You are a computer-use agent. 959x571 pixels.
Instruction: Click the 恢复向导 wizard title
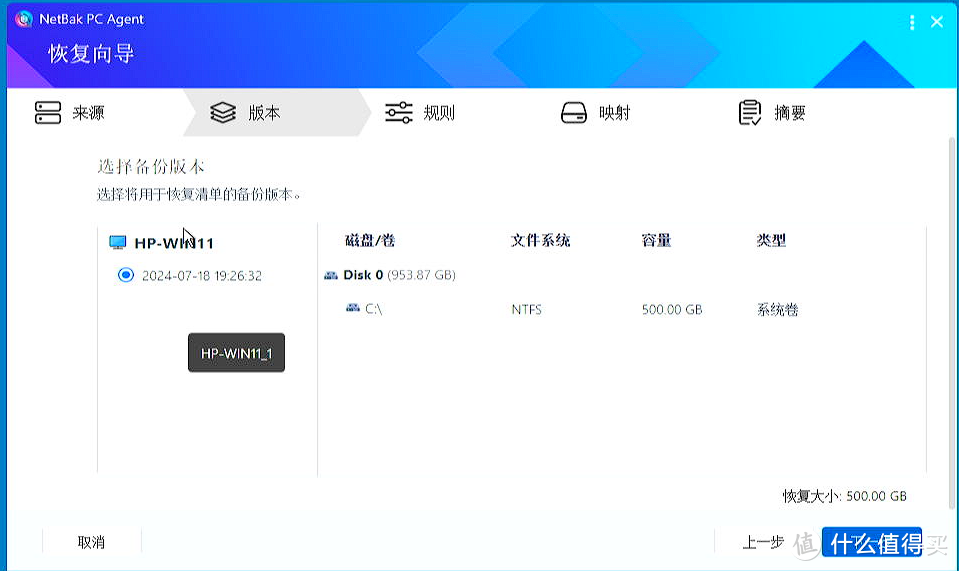point(91,53)
